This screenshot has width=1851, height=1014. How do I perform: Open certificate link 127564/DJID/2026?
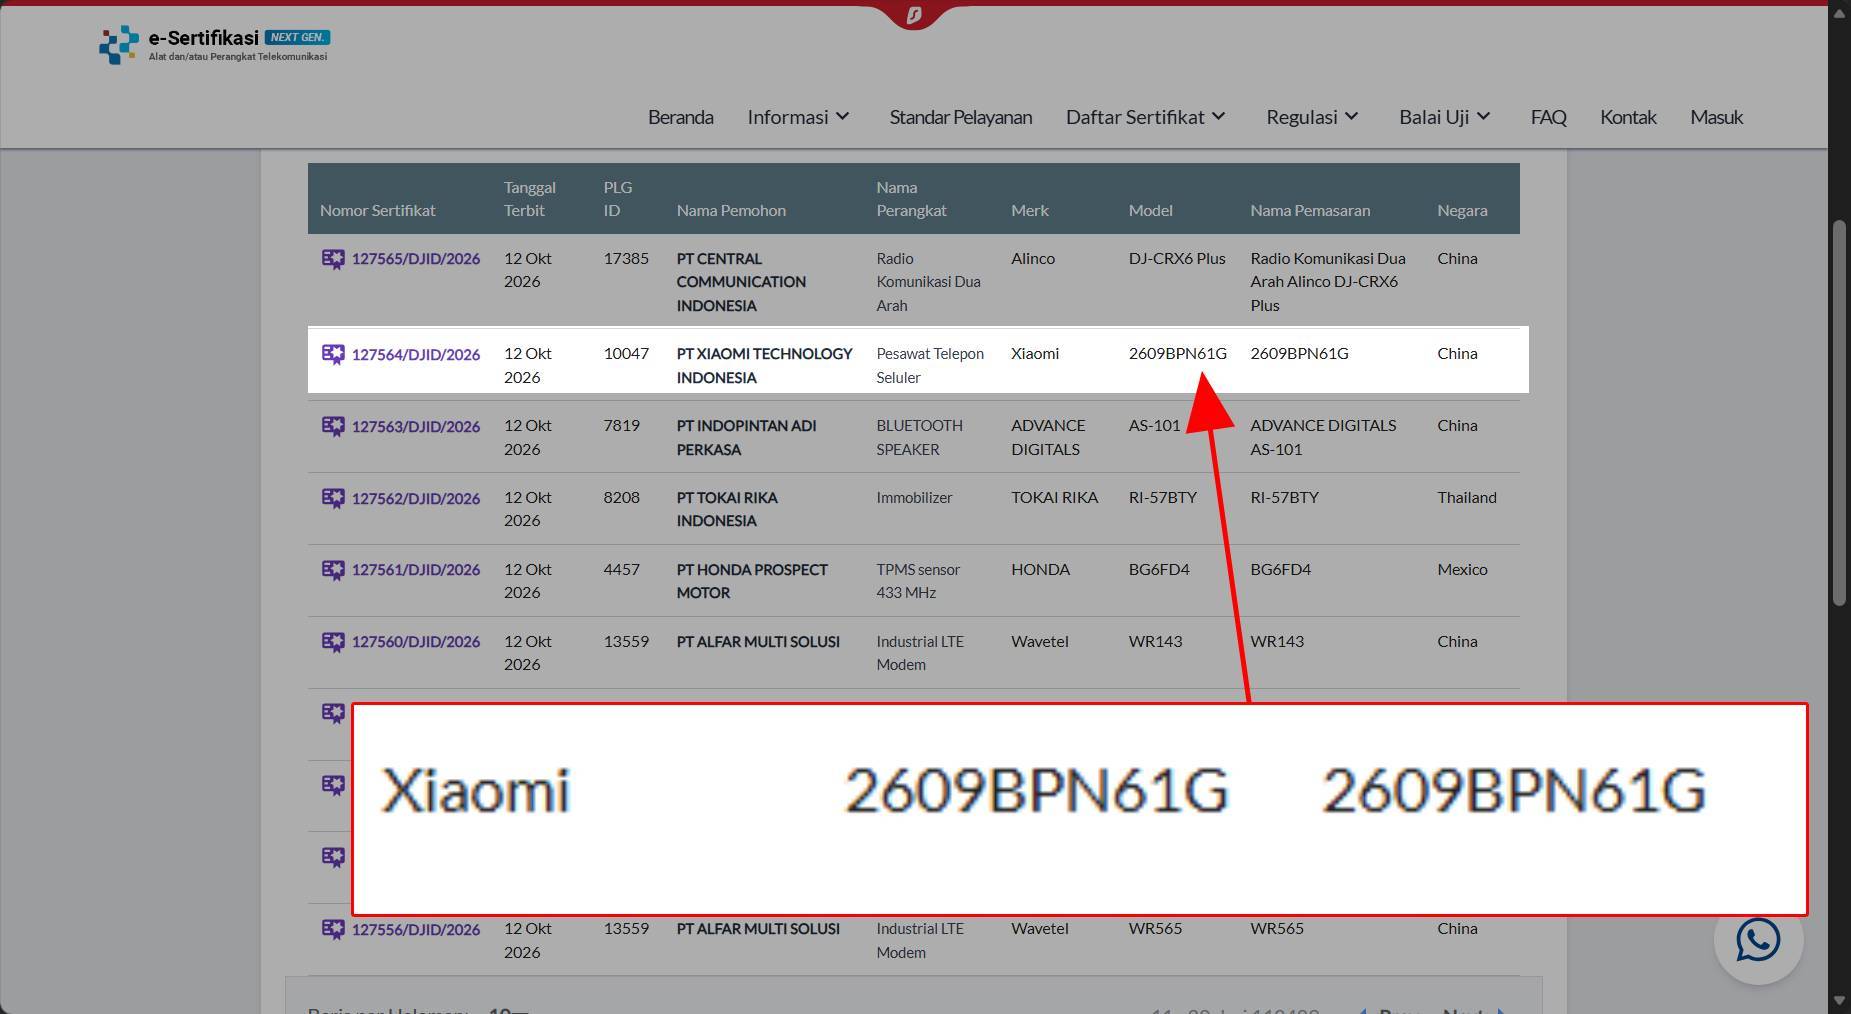416,354
